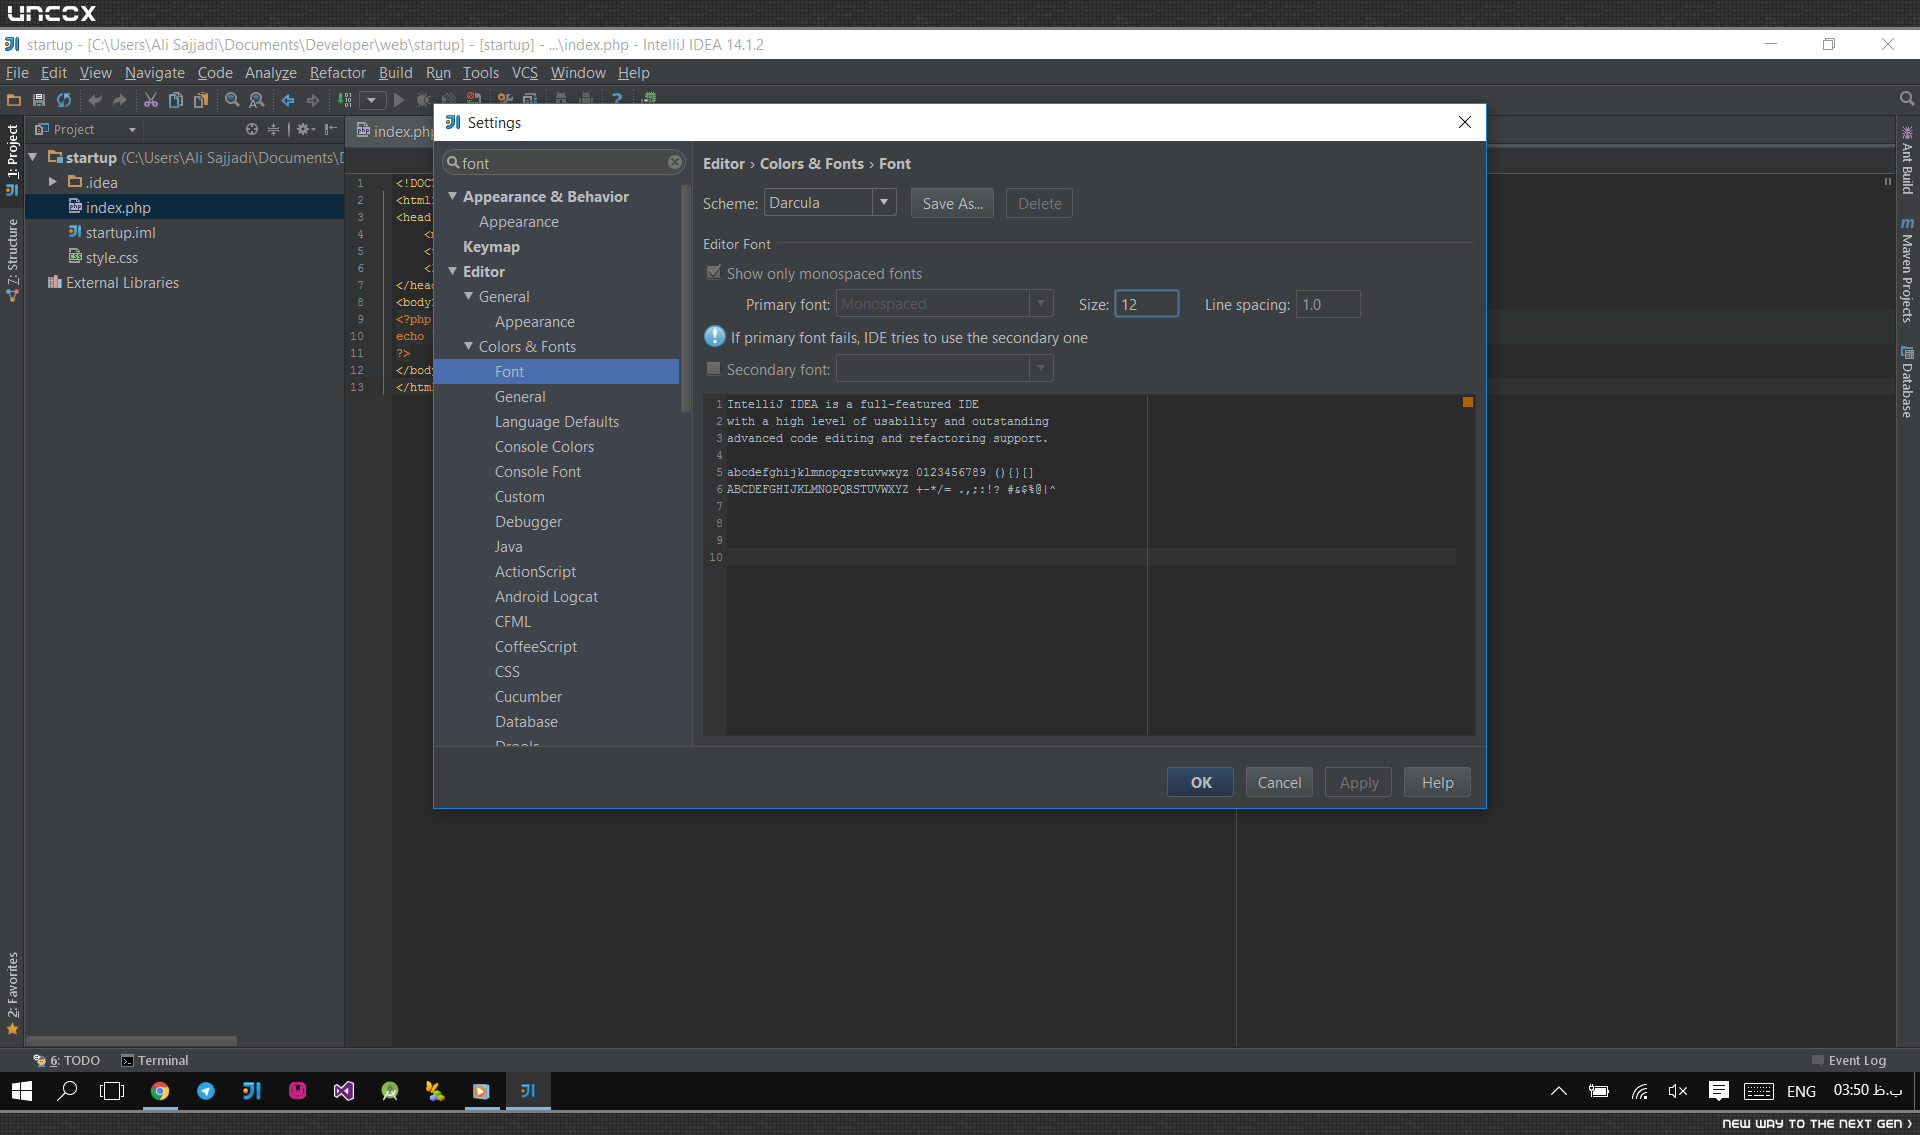Collapse the Colors & Fonts node
1920x1135 pixels.
click(x=469, y=346)
